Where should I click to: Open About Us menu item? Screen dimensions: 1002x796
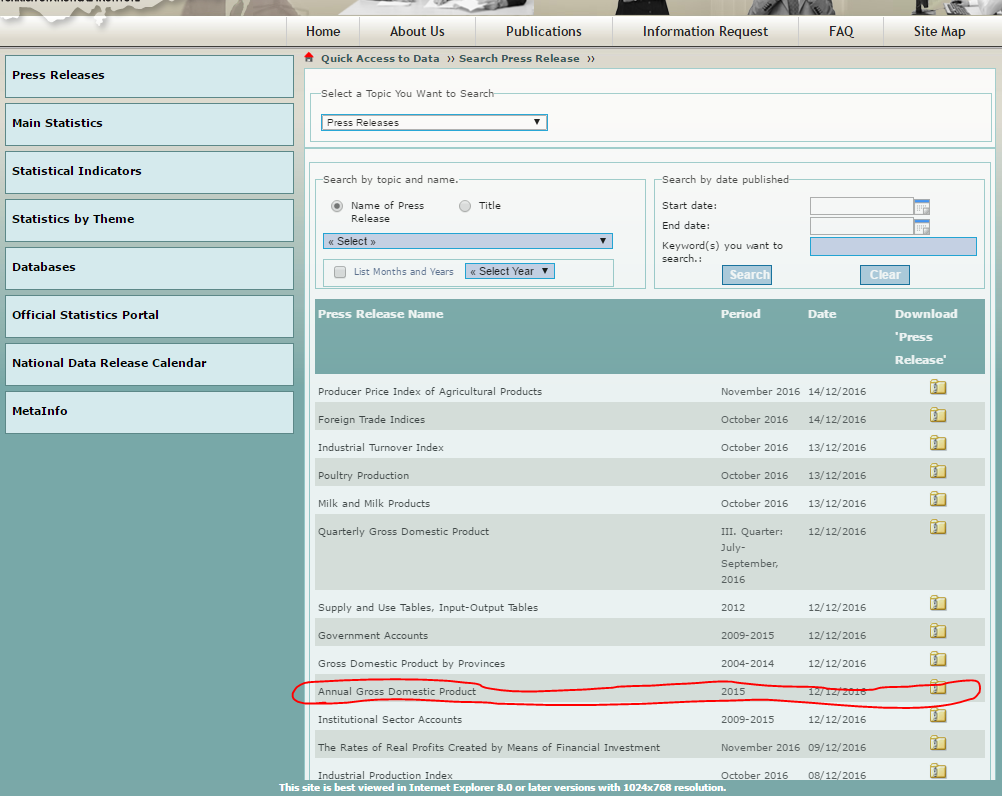417,31
